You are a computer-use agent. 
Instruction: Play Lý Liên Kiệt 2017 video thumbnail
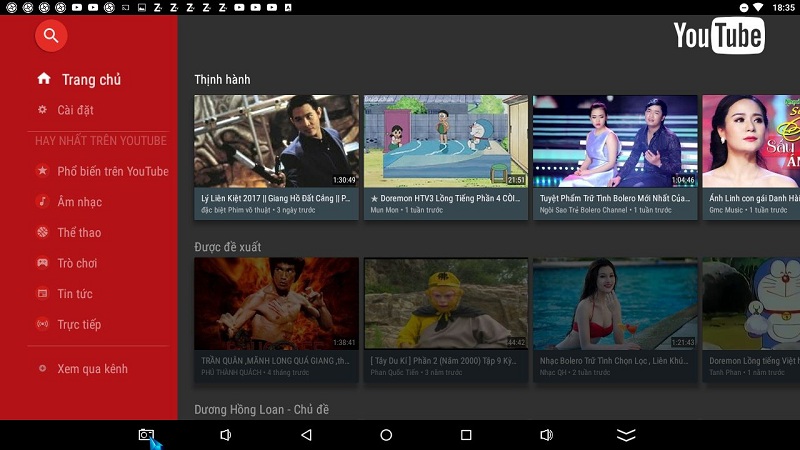pyautogui.click(x=276, y=141)
